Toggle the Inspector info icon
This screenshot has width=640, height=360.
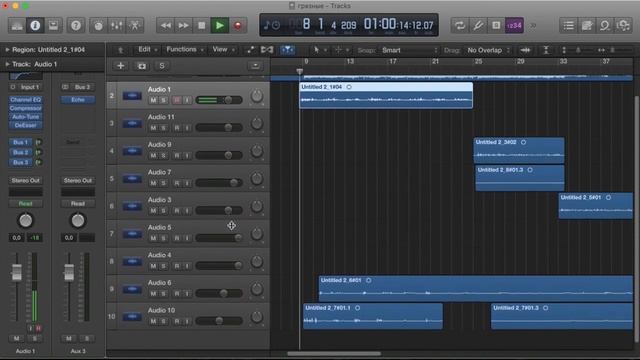pos(35,26)
